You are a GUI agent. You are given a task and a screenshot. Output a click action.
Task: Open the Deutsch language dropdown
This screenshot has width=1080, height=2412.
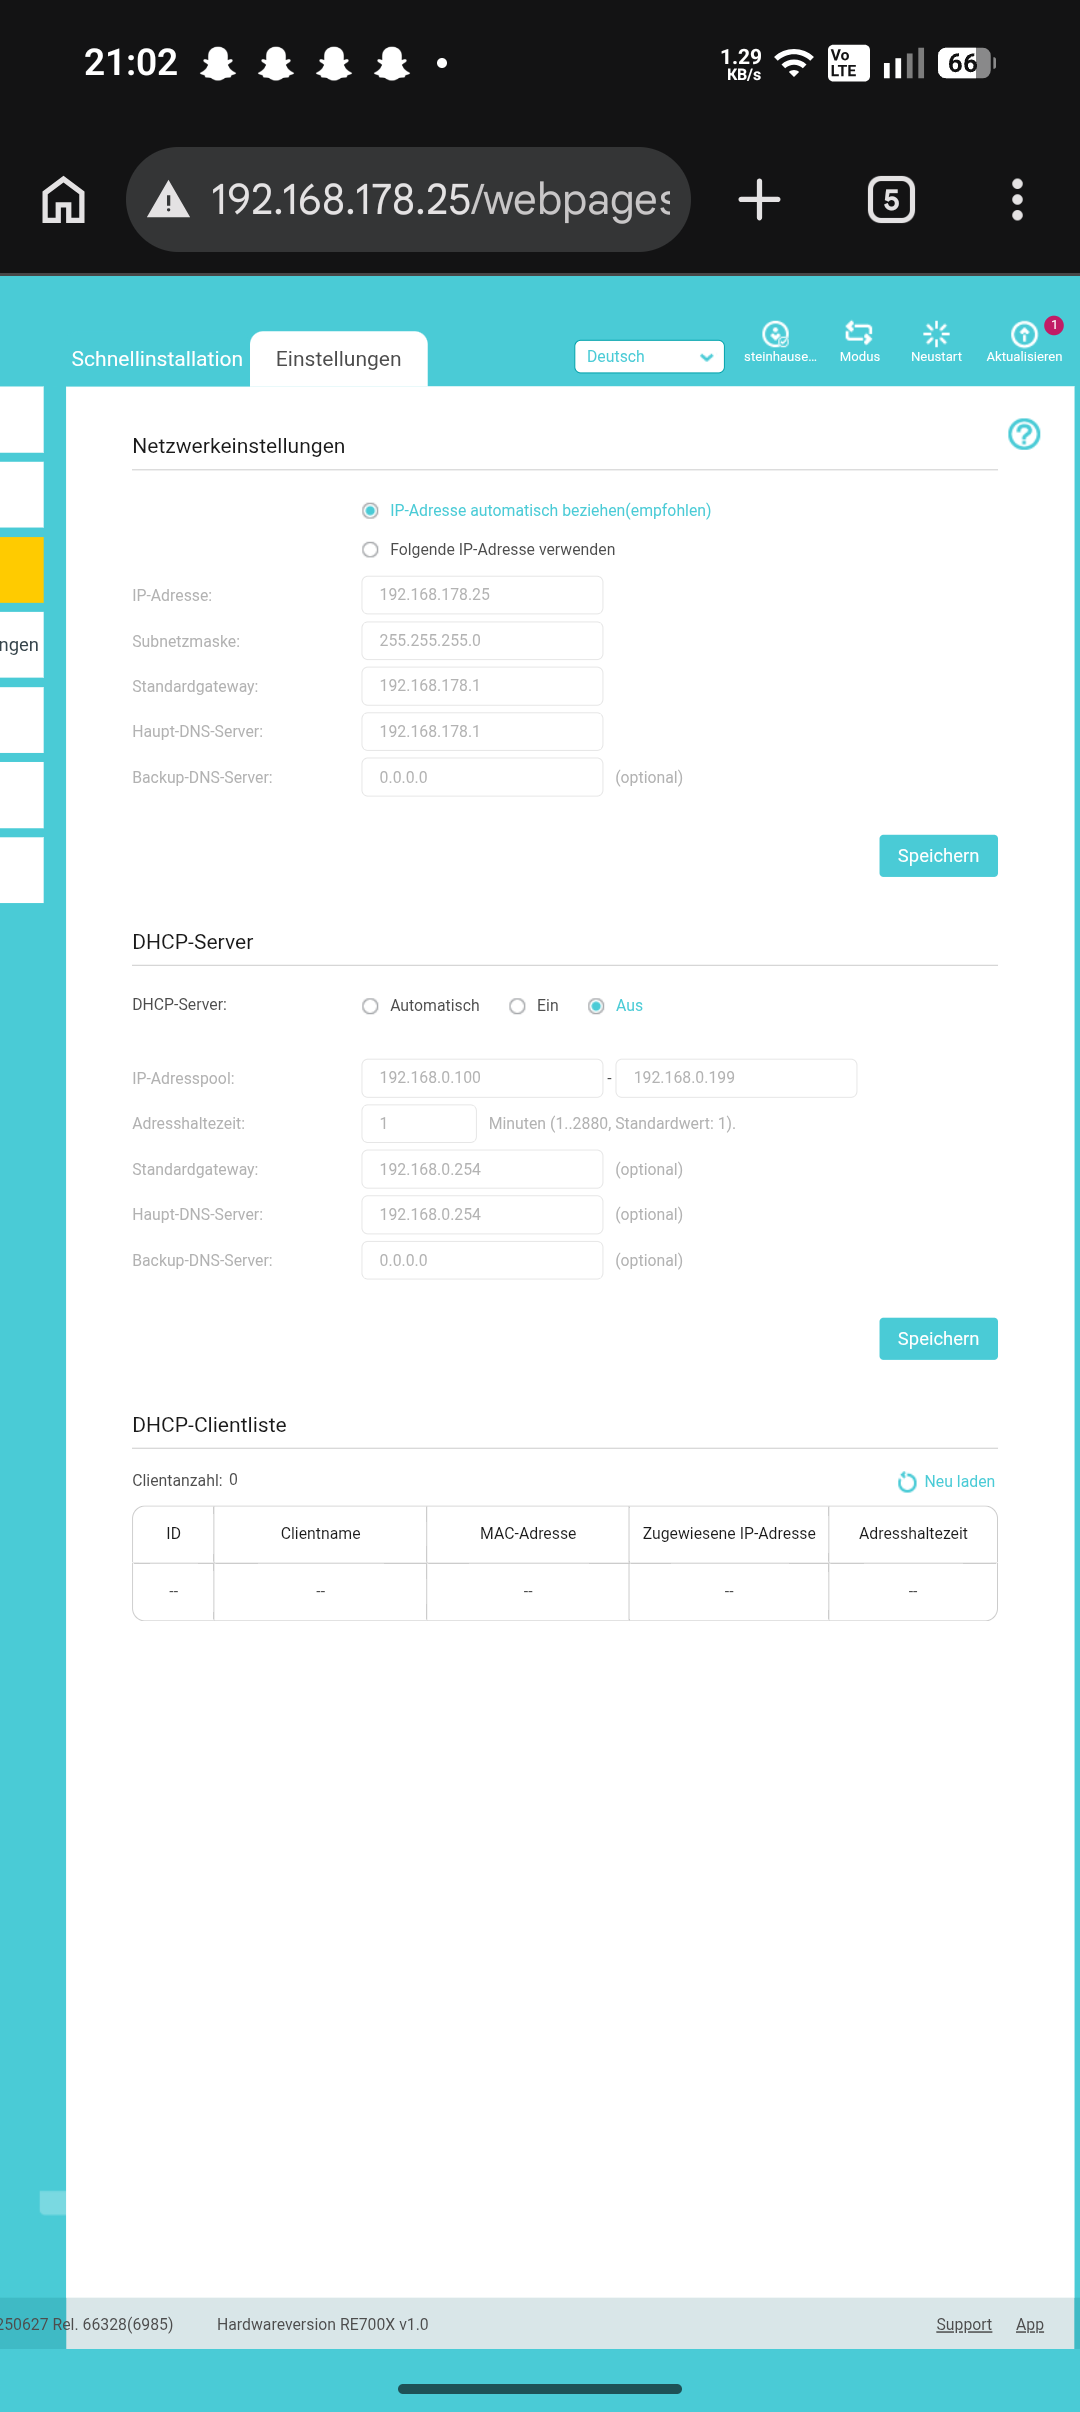[x=649, y=357]
